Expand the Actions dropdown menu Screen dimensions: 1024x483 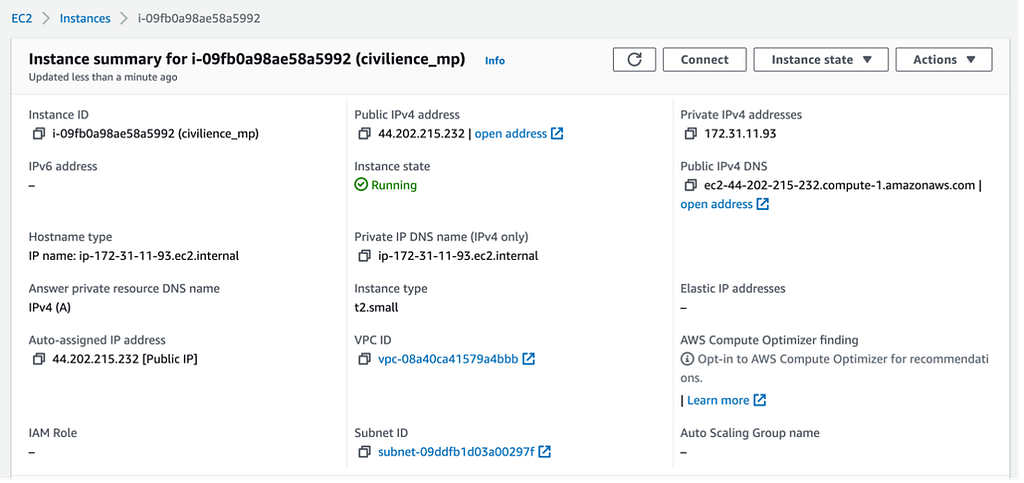coord(943,60)
